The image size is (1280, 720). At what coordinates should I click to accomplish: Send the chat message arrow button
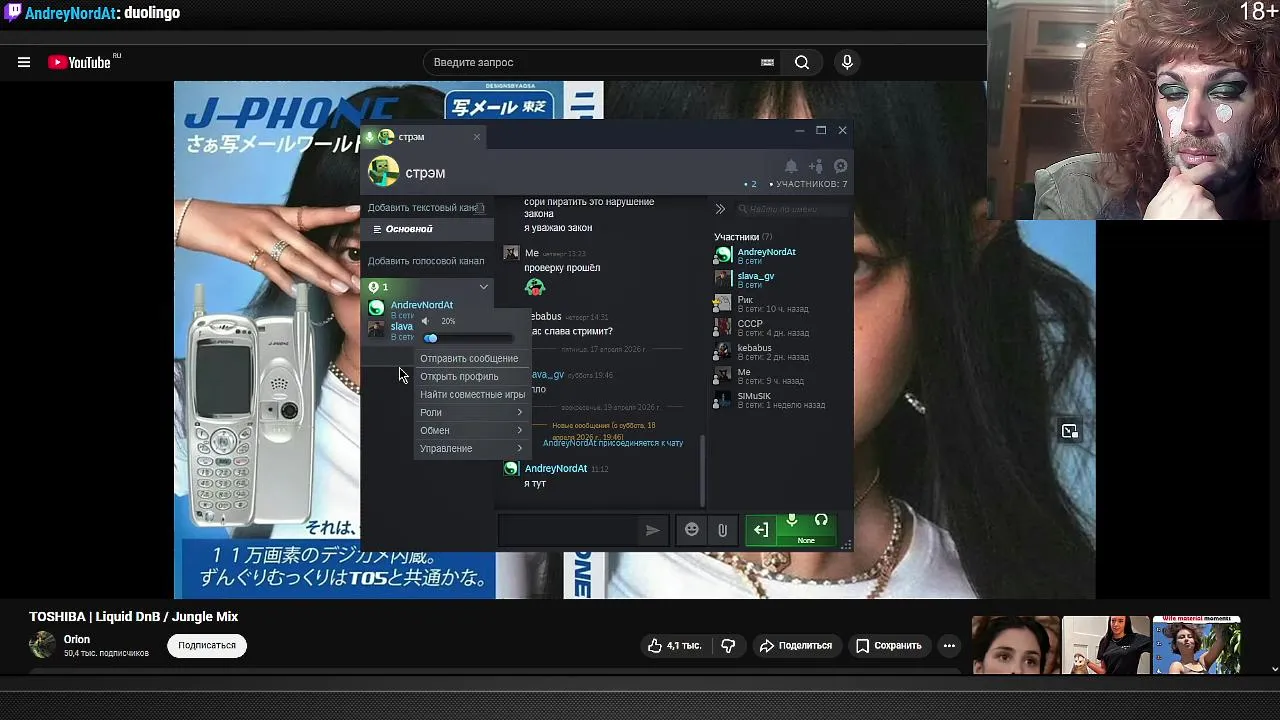click(652, 530)
